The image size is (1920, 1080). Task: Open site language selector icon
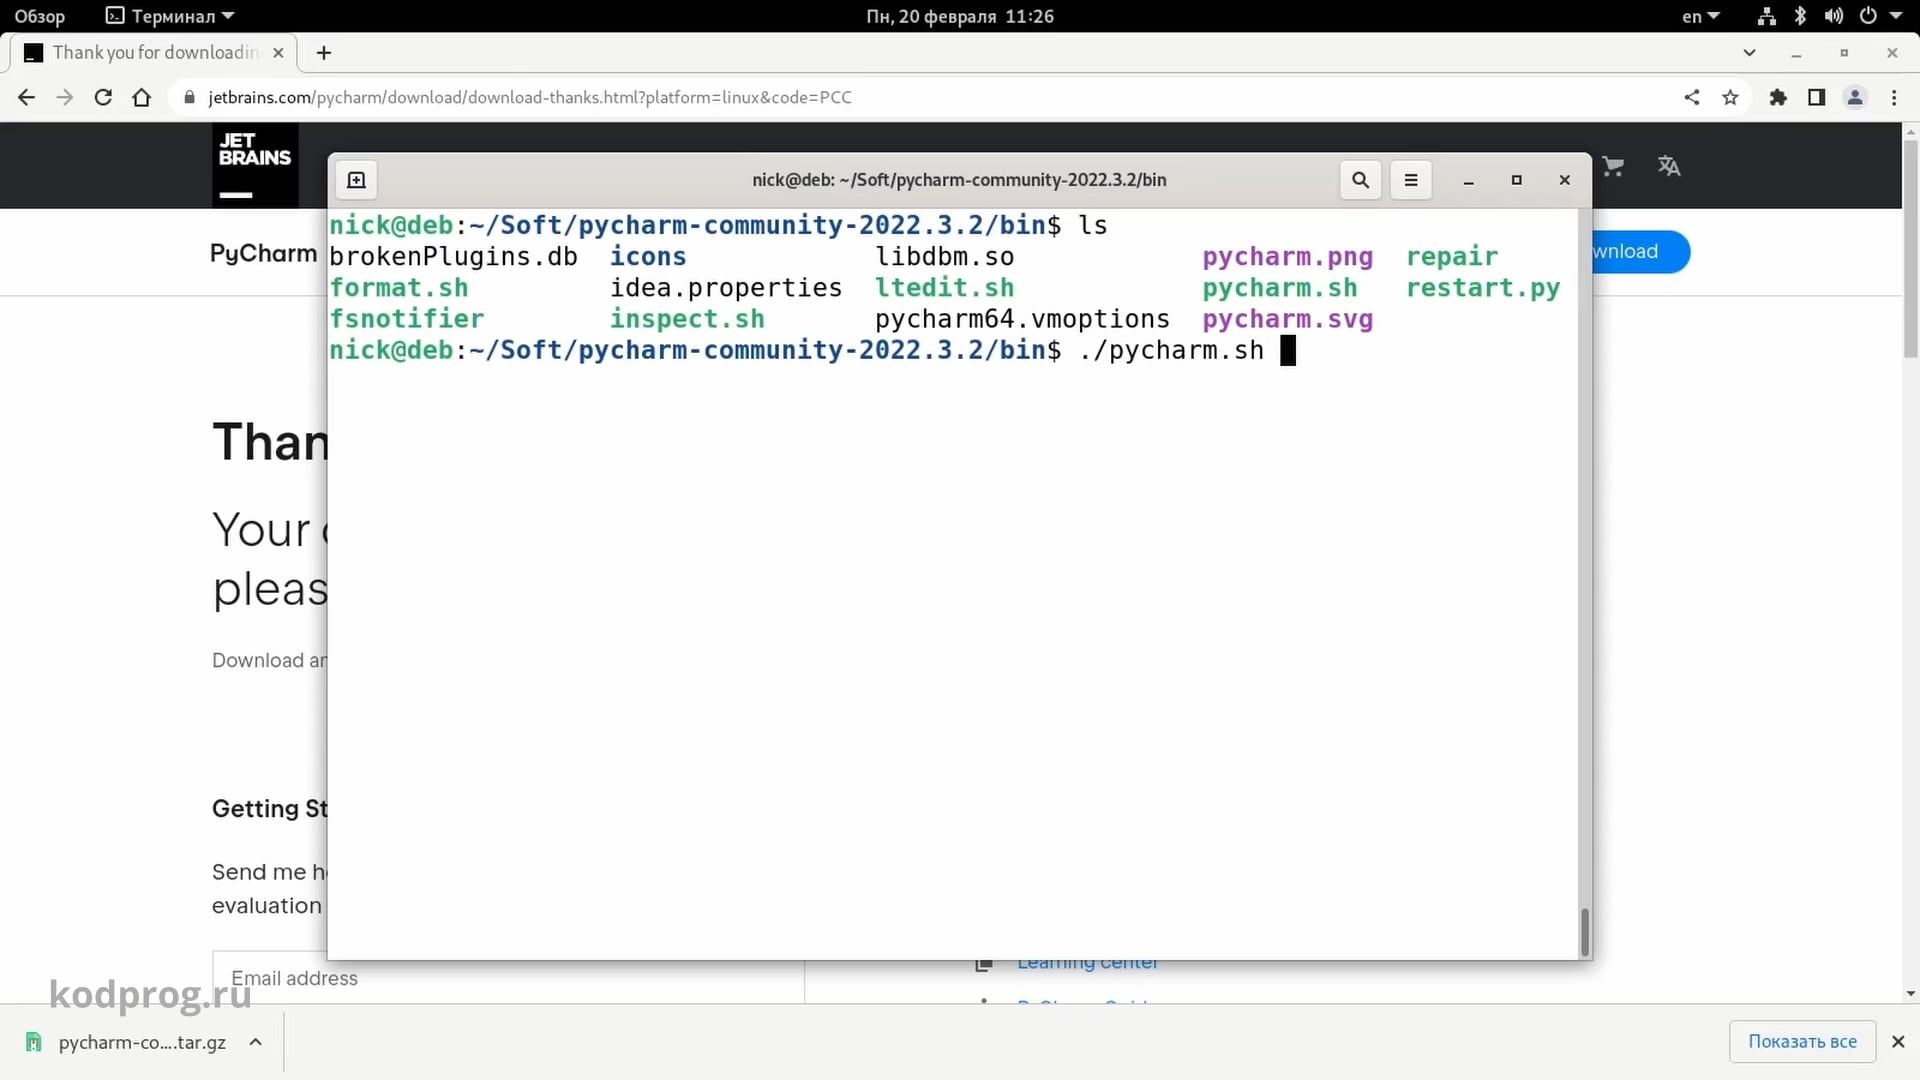point(1669,166)
